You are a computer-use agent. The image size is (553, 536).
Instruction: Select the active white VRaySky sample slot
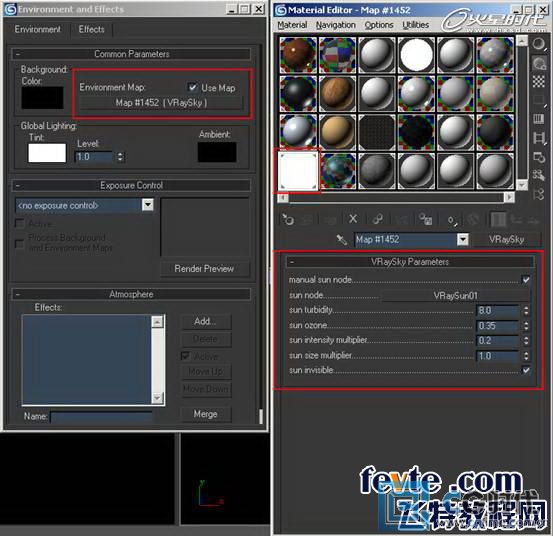click(x=298, y=171)
